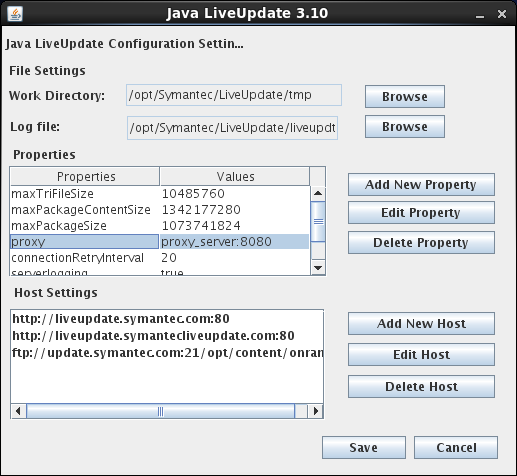
Task: Click properties table scroll down arrow
Action: click(318, 268)
